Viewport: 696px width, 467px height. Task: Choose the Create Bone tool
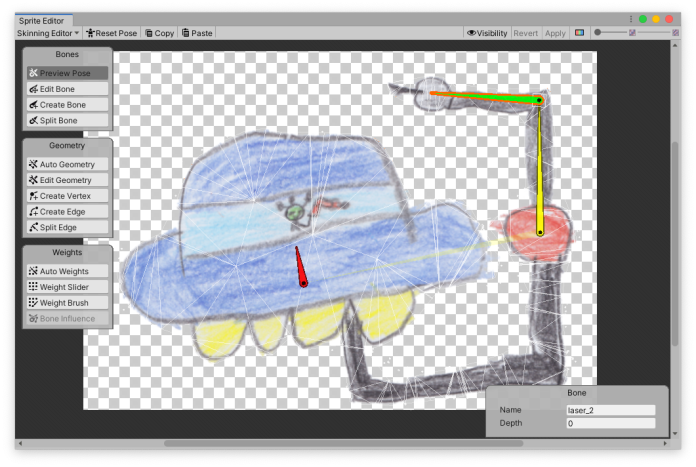tap(66, 105)
